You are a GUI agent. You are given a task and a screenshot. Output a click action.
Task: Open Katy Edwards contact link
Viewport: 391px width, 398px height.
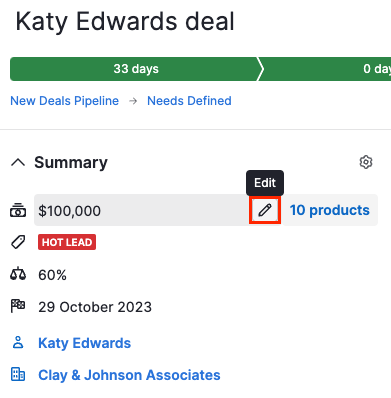pyautogui.click(x=85, y=343)
